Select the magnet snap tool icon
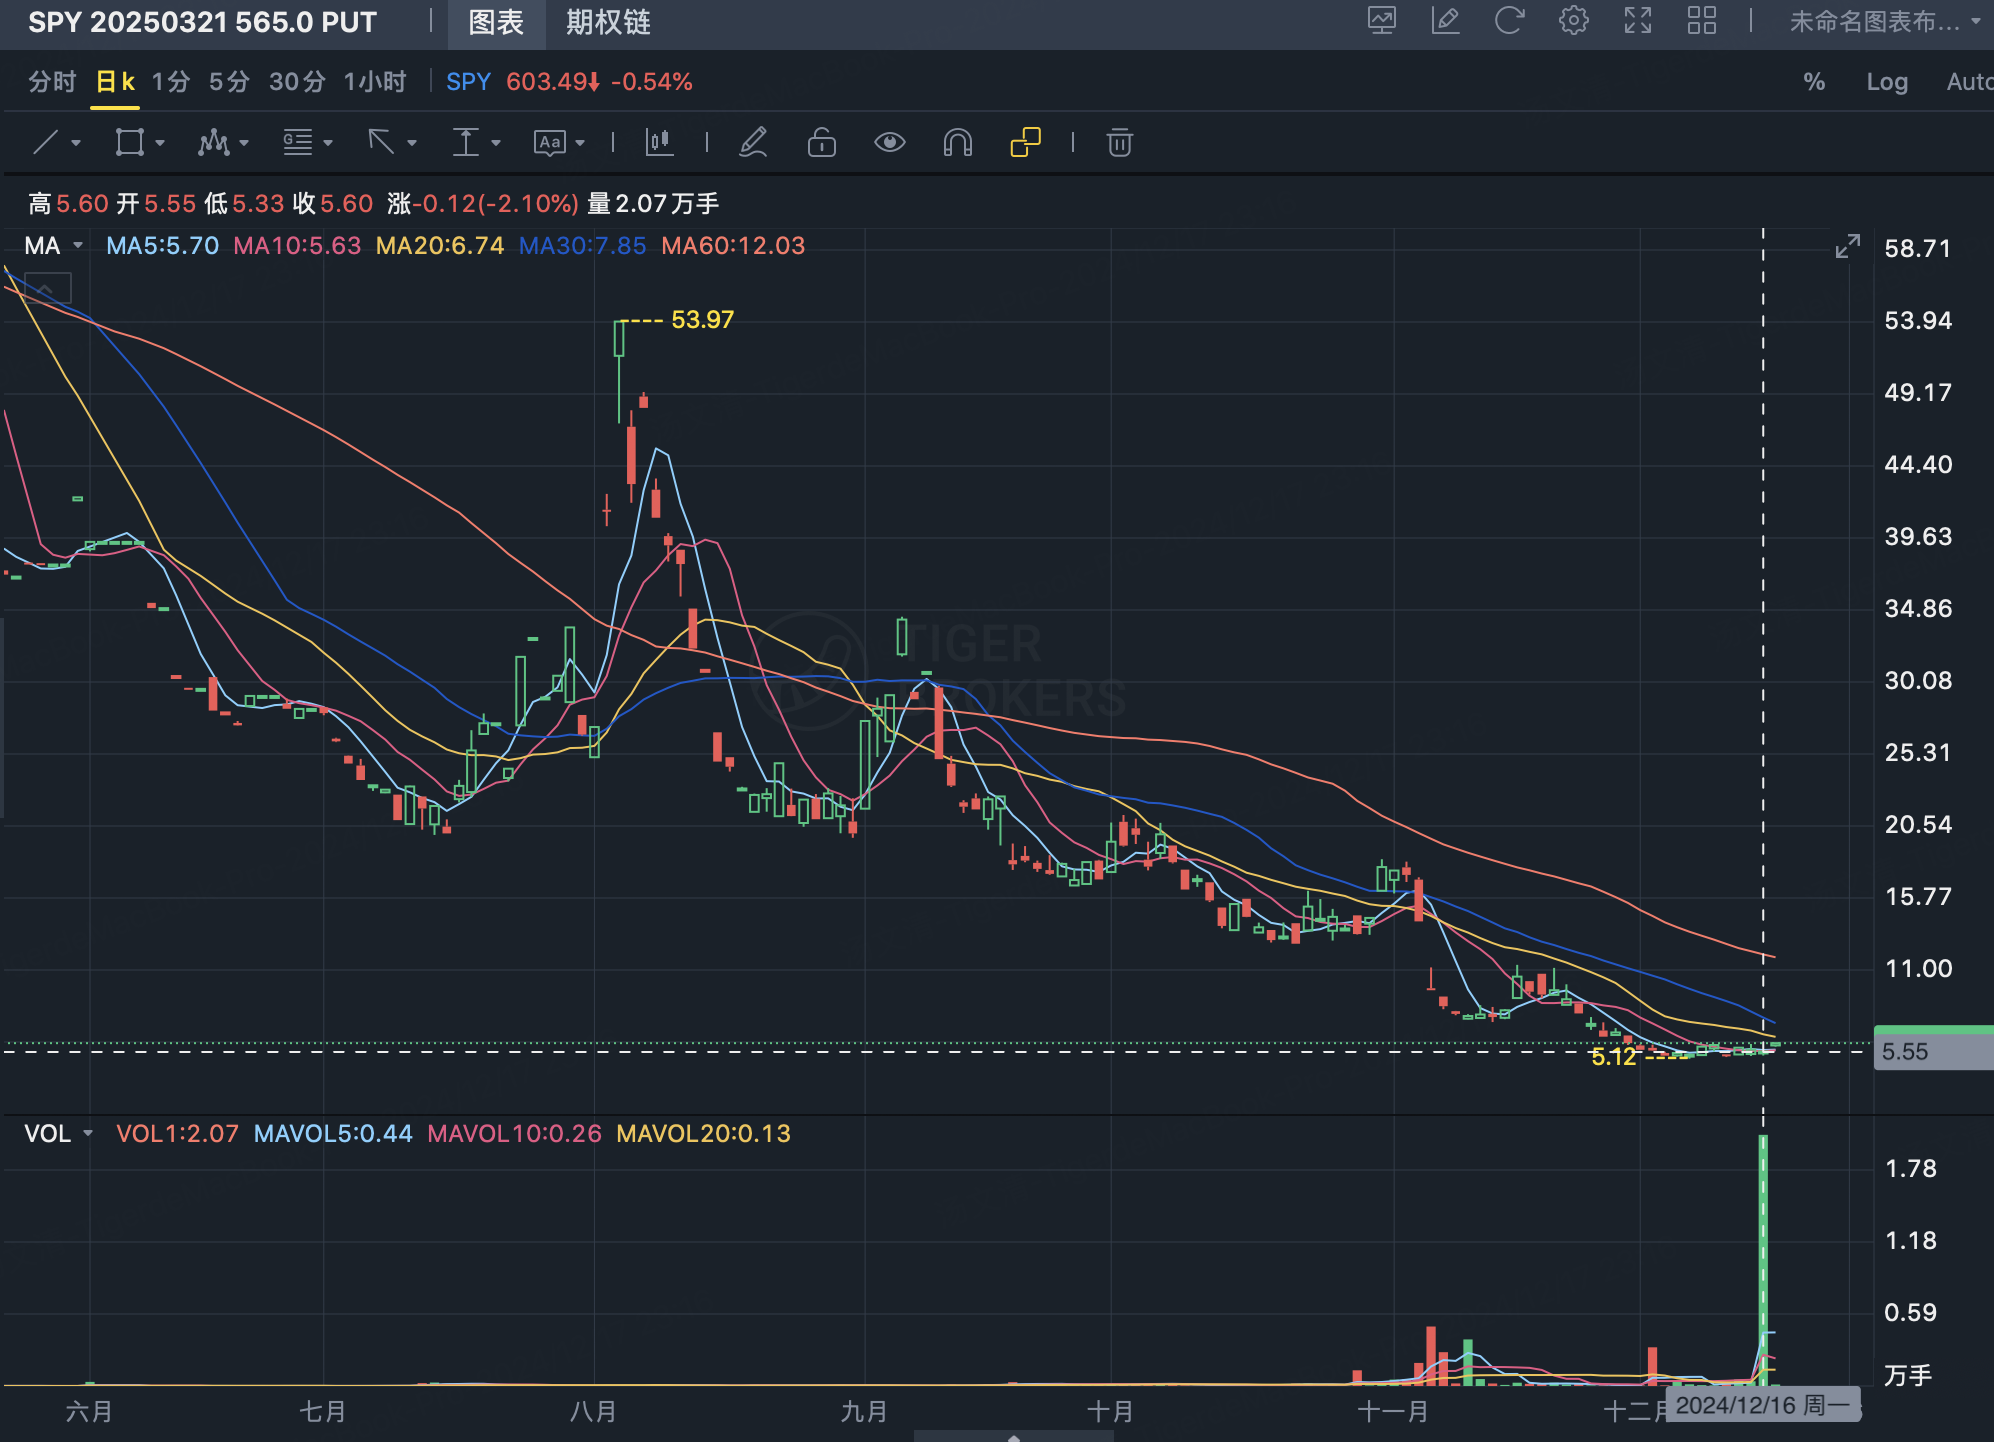The image size is (1994, 1442). click(957, 143)
